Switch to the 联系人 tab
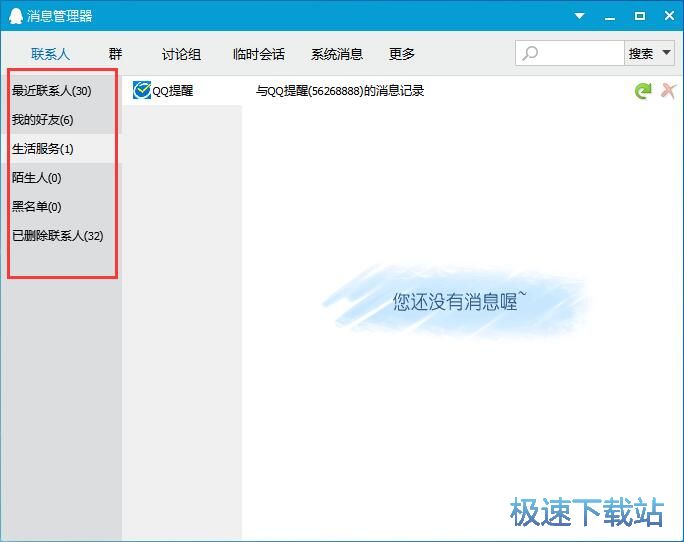684x542 pixels. pyautogui.click(x=50, y=54)
